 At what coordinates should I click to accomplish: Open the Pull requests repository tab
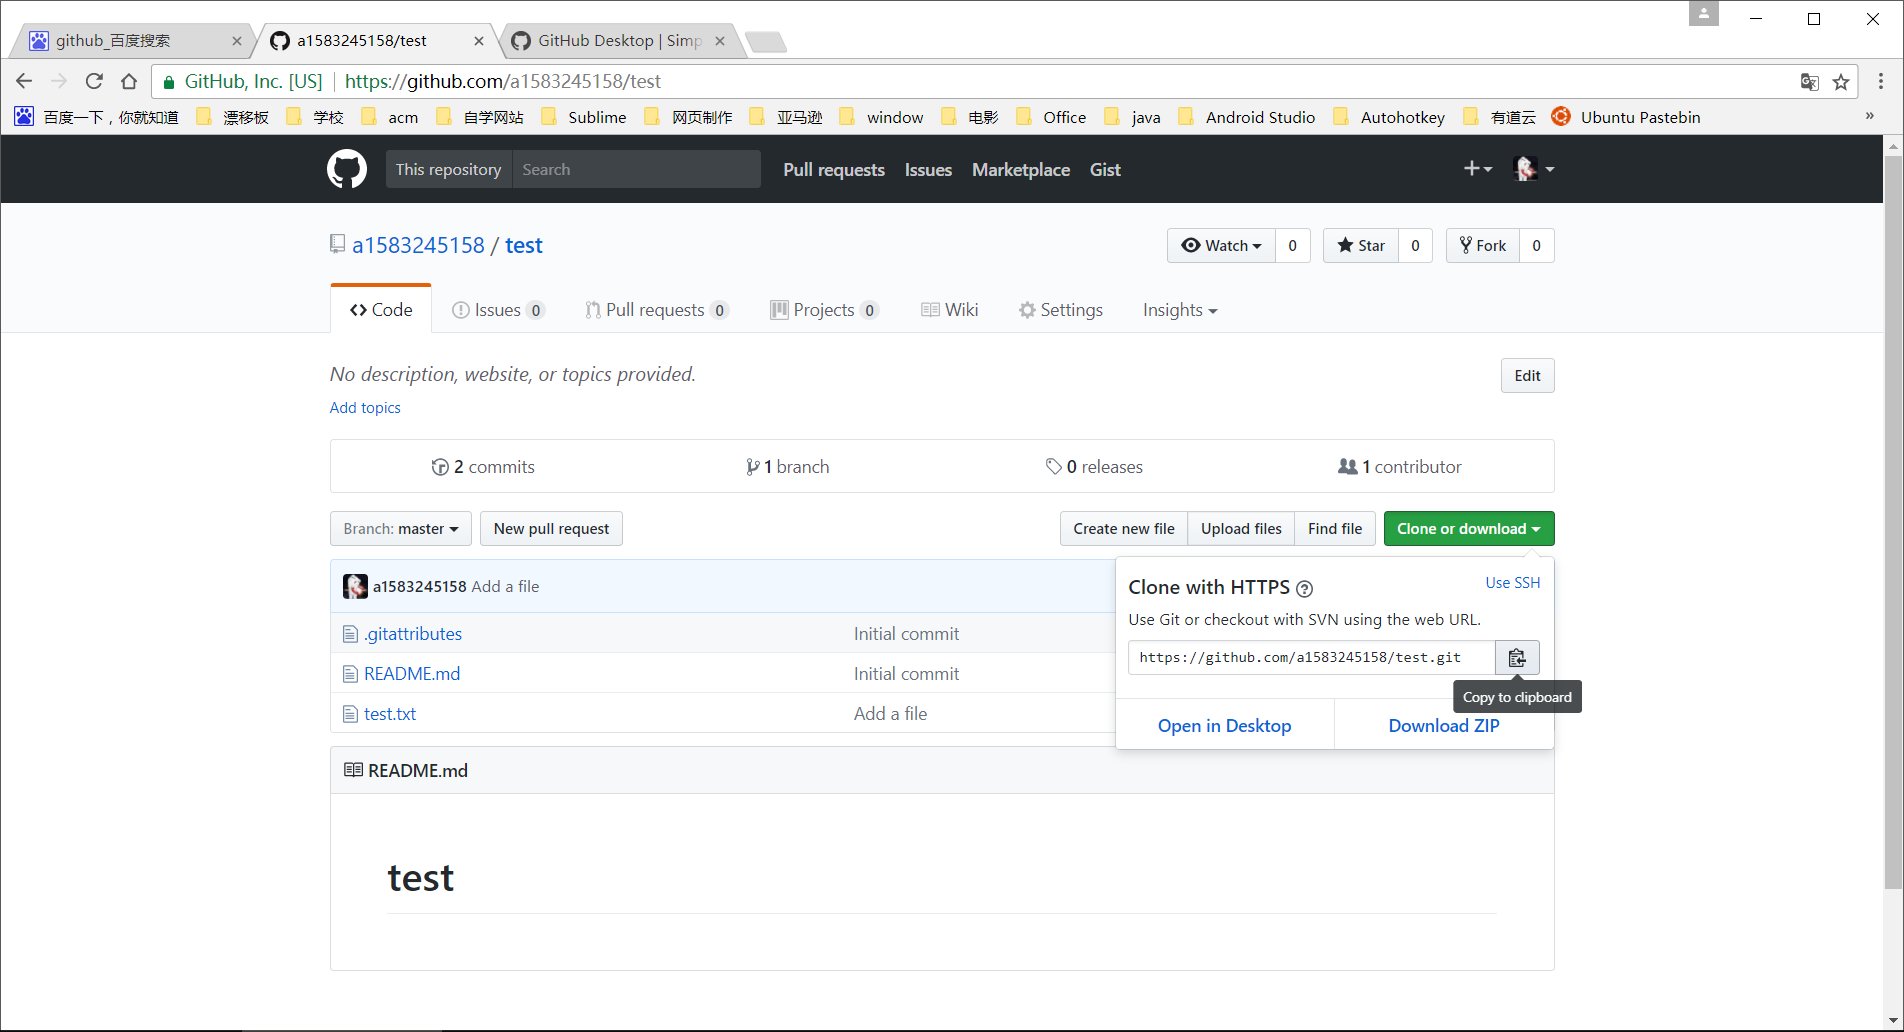coord(656,310)
